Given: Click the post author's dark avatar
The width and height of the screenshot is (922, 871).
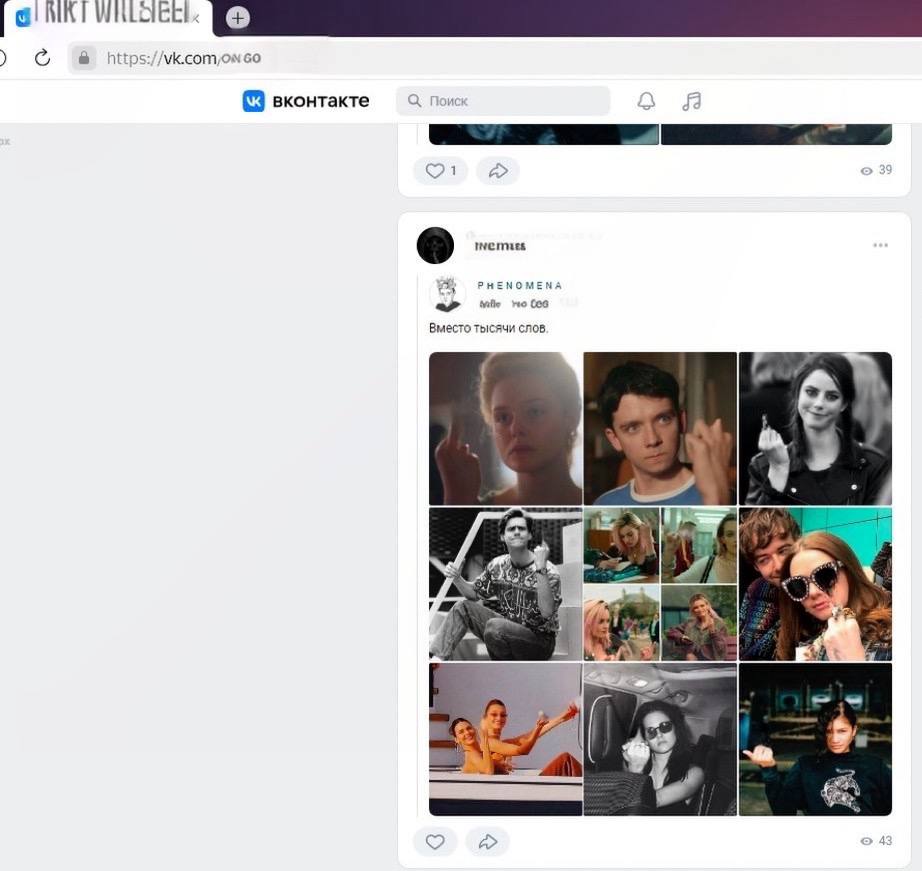Looking at the screenshot, I should [x=435, y=245].
